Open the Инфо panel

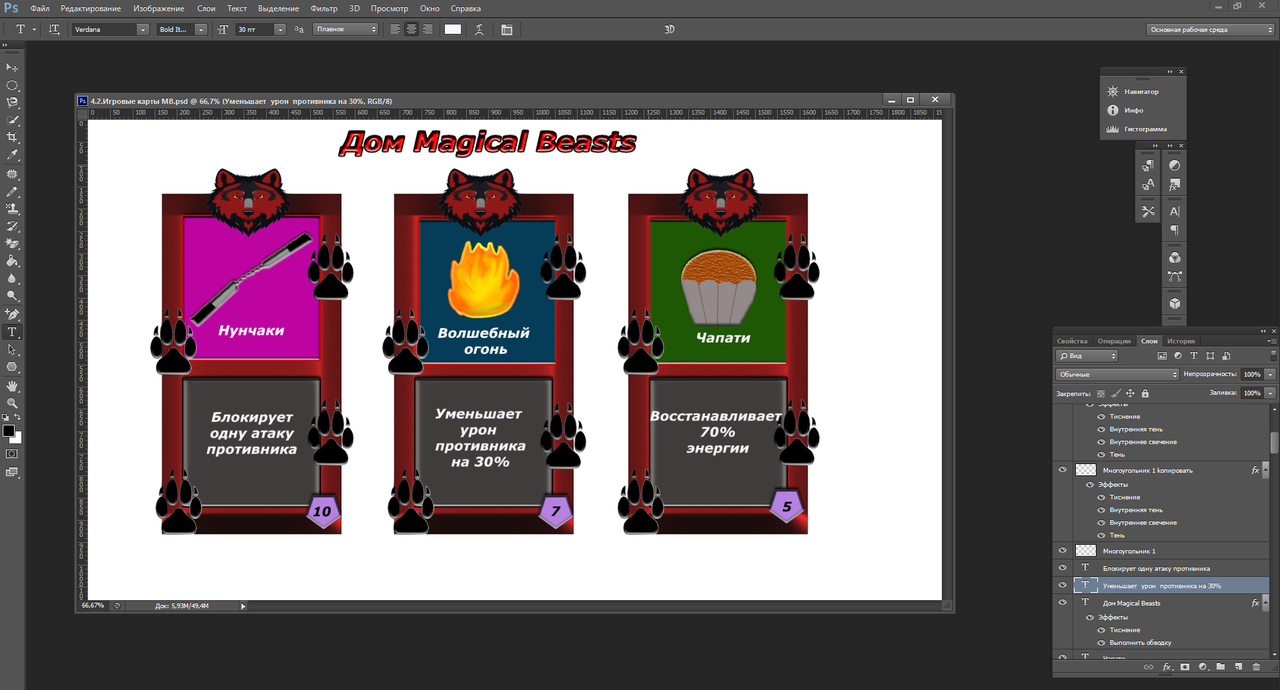point(1133,110)
